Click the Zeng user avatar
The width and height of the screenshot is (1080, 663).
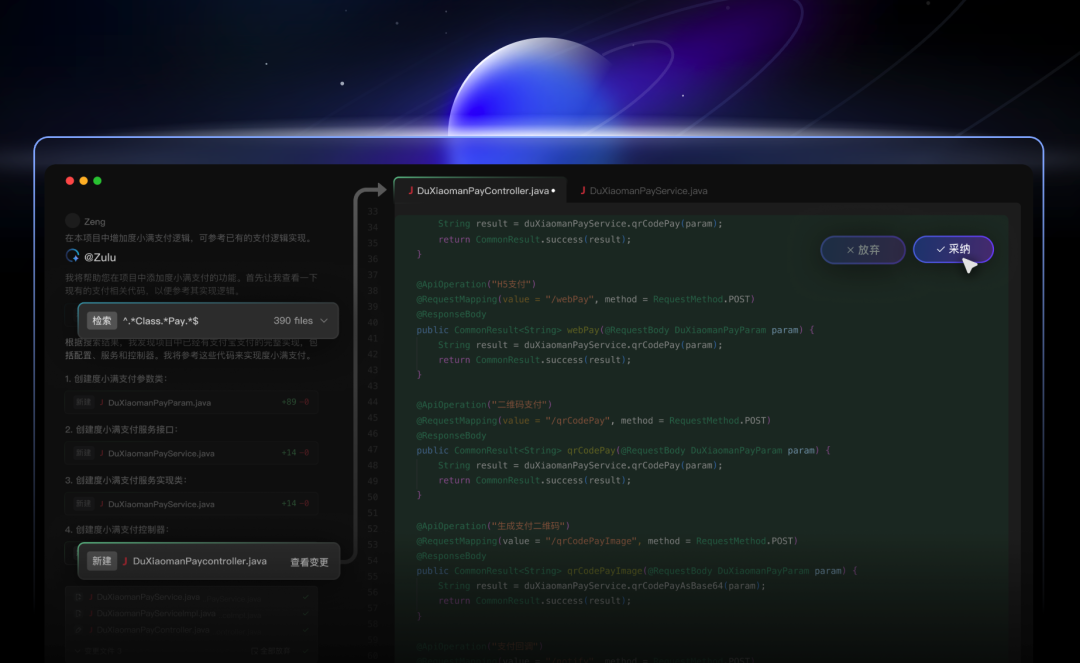72,221
